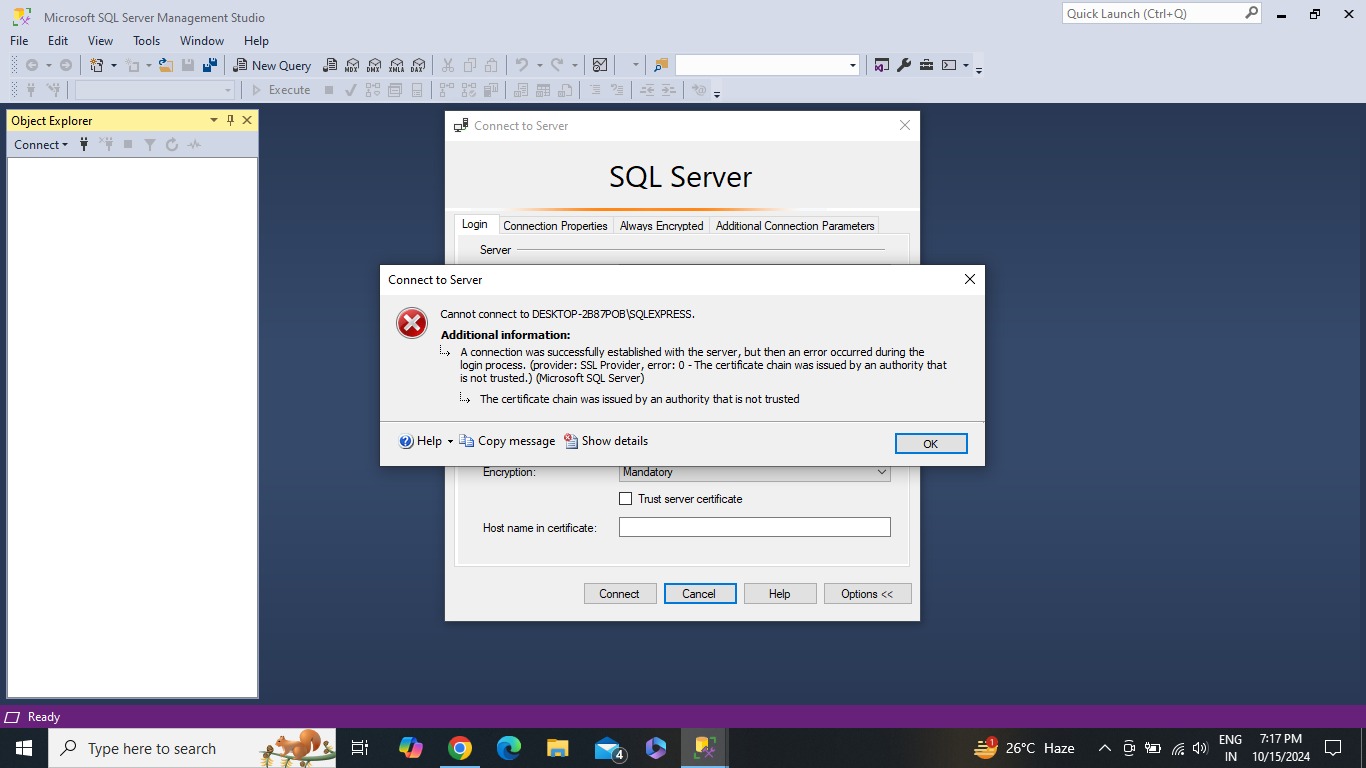Image resolution: width=1366 pixels, height=768 pixels.
Task: Close the error dialog with X
Action: tap(969, 280)
